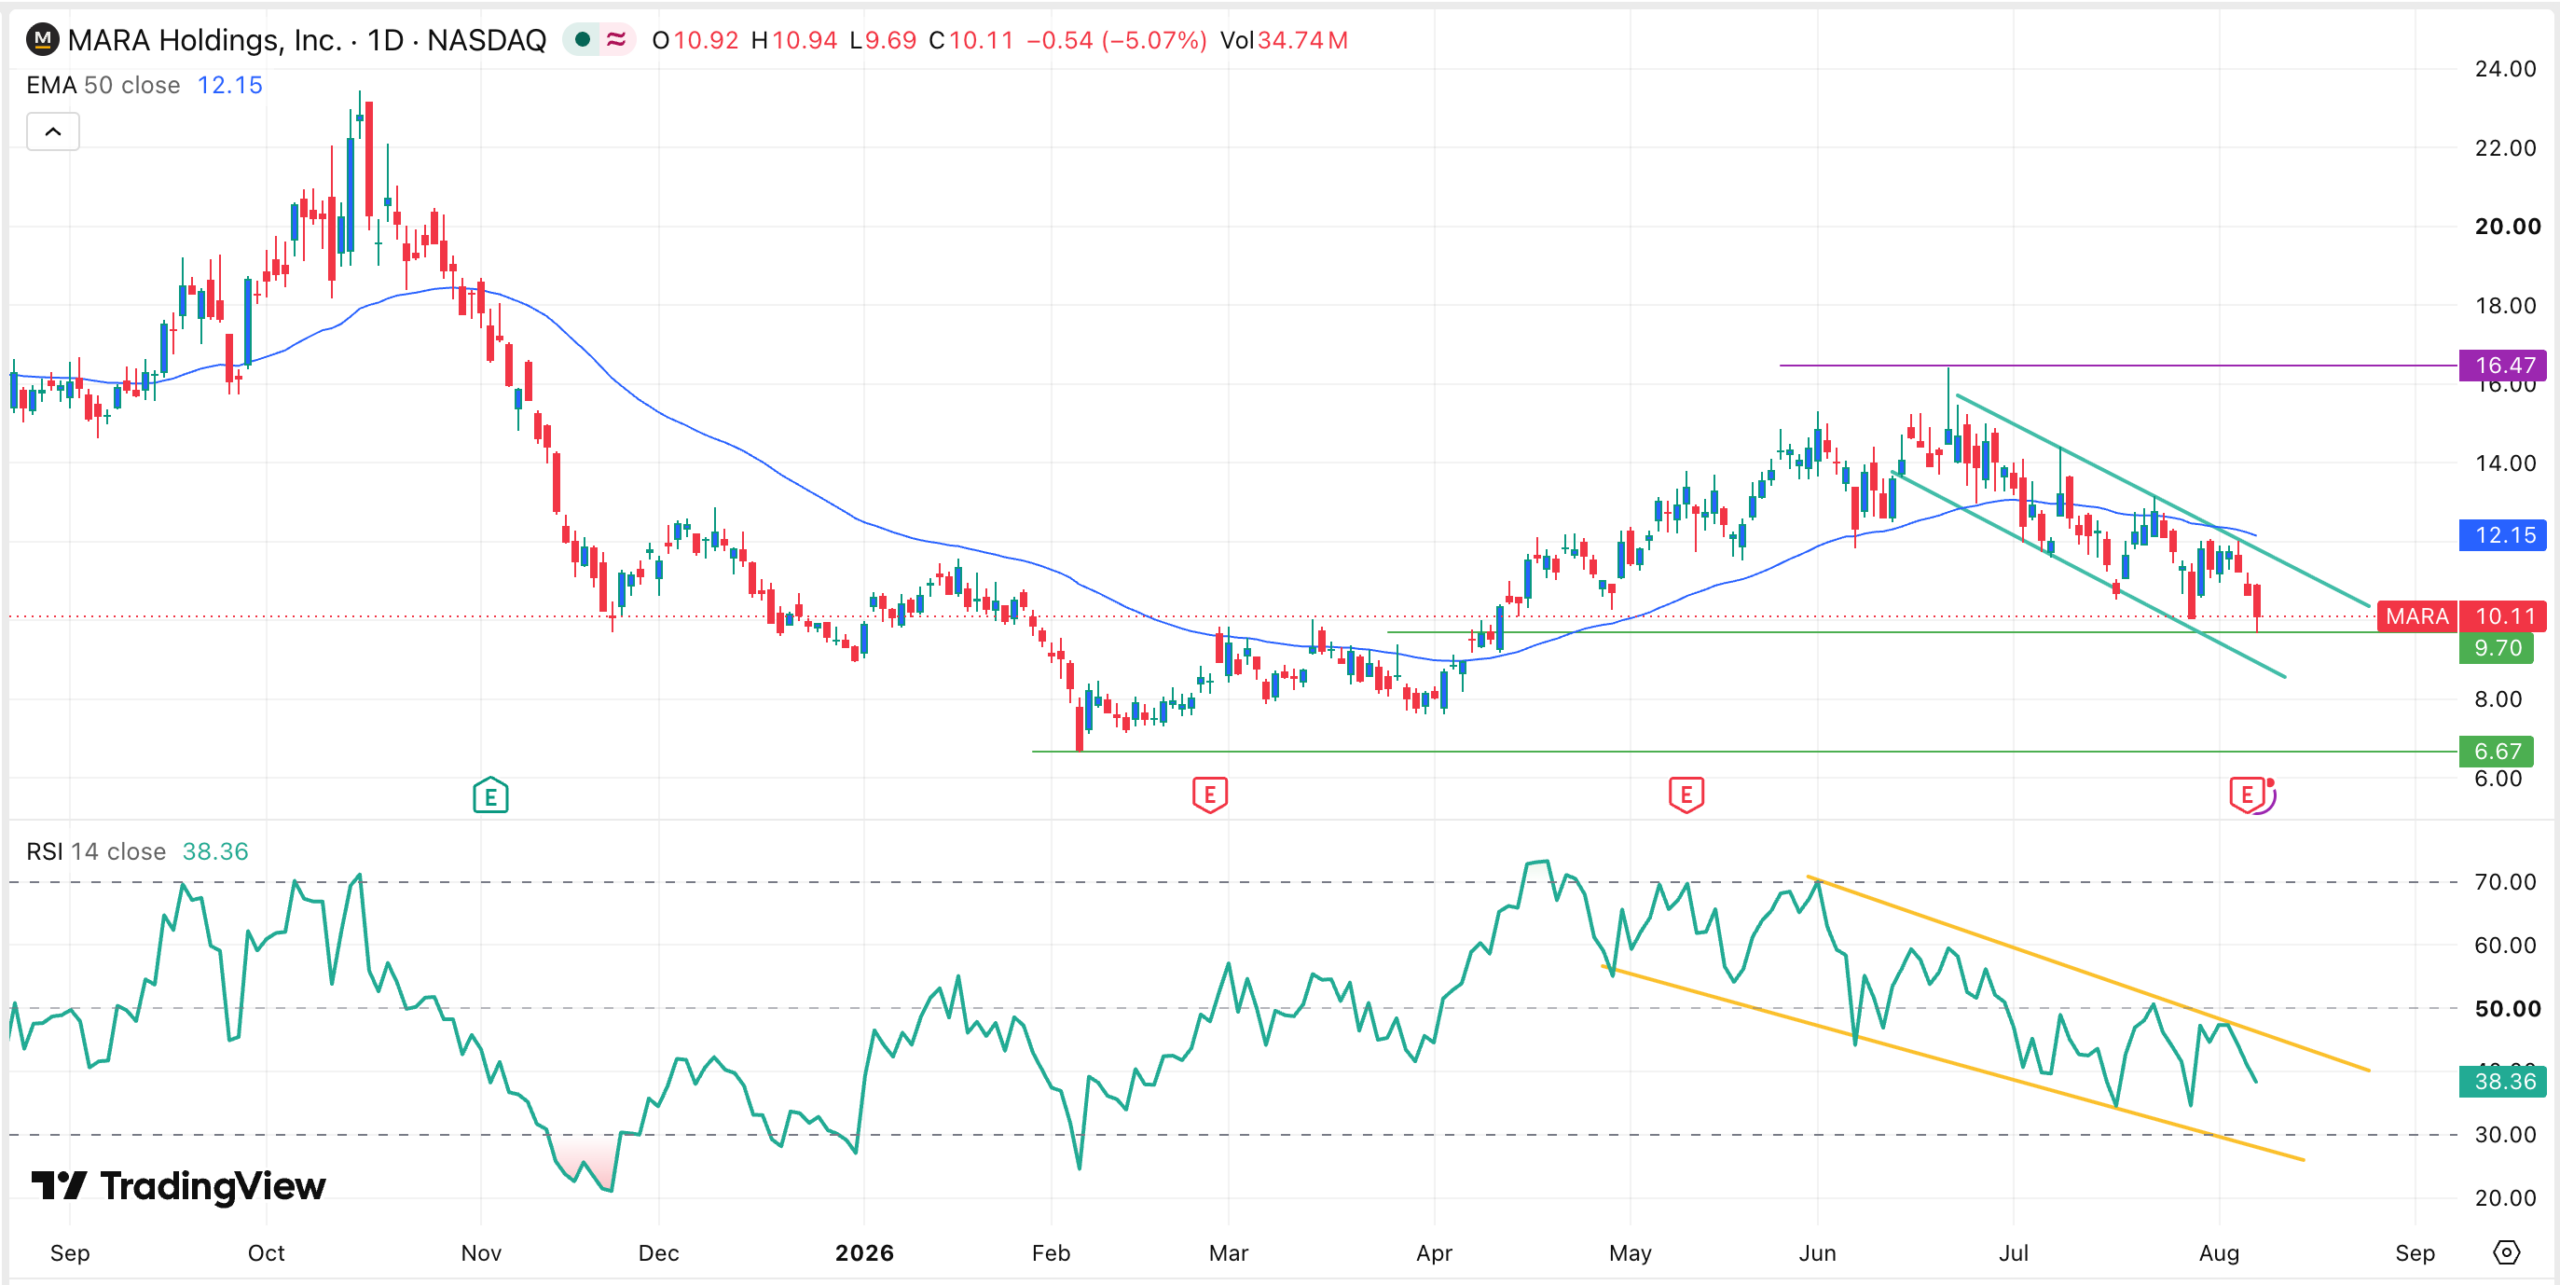Click the Jul label on time axis

coord(2013,1253)
